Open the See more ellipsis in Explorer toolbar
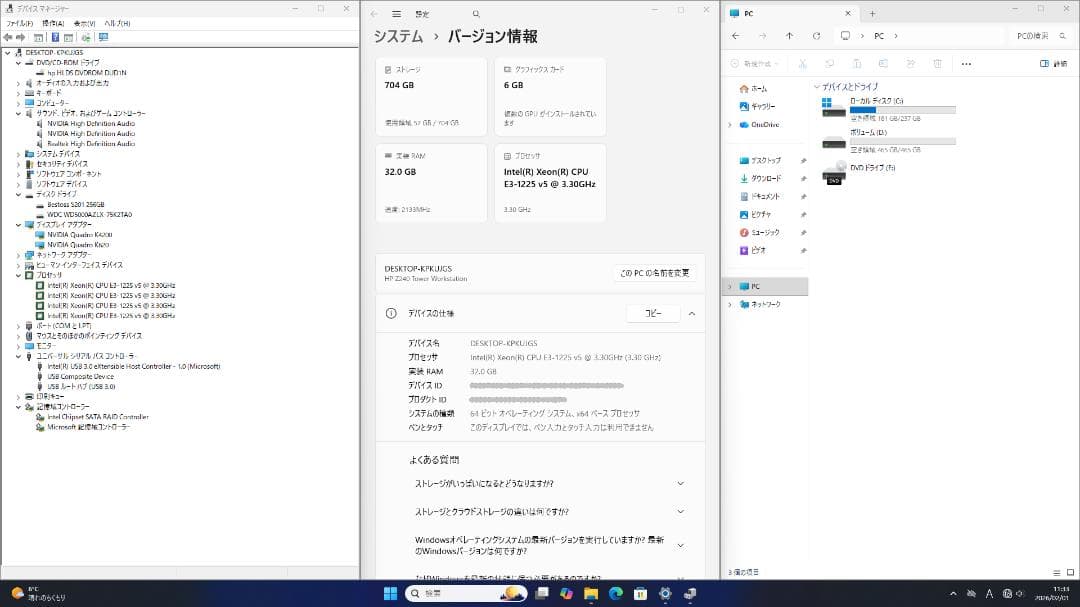The height and width of the screenshot is (607, 1080). pos(966,64)
